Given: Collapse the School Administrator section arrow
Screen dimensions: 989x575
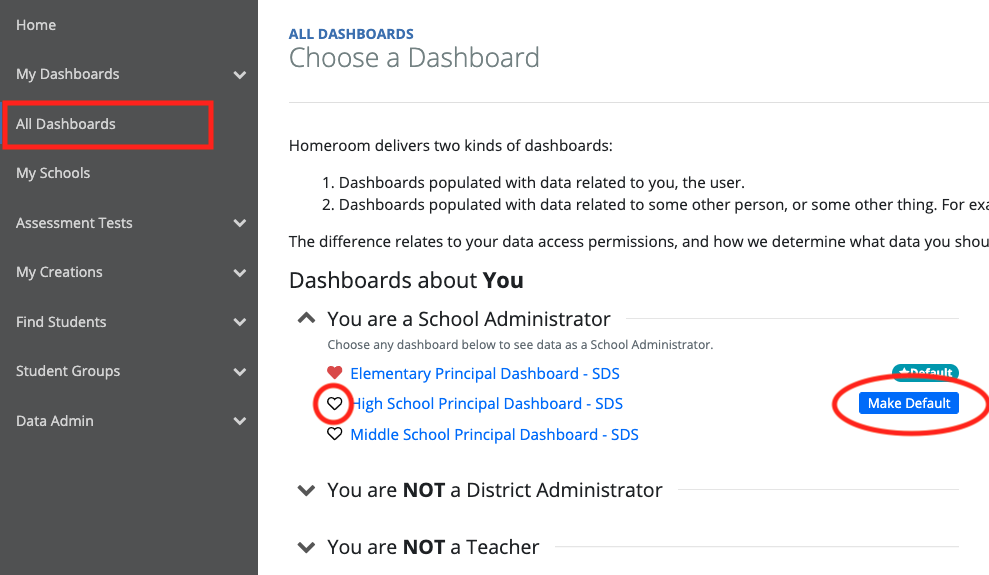Looking at the screenshot, I should [x=307, y=319].
